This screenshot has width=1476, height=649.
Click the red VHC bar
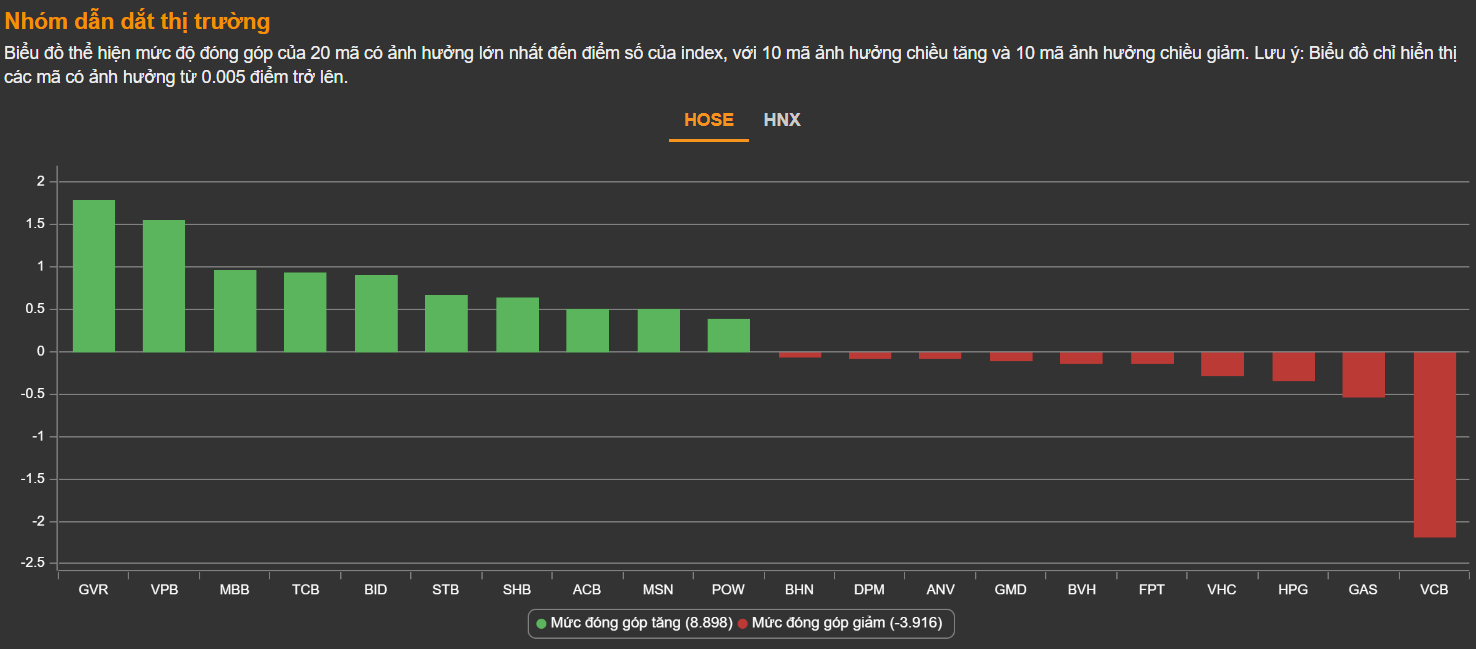point(1222,364)
